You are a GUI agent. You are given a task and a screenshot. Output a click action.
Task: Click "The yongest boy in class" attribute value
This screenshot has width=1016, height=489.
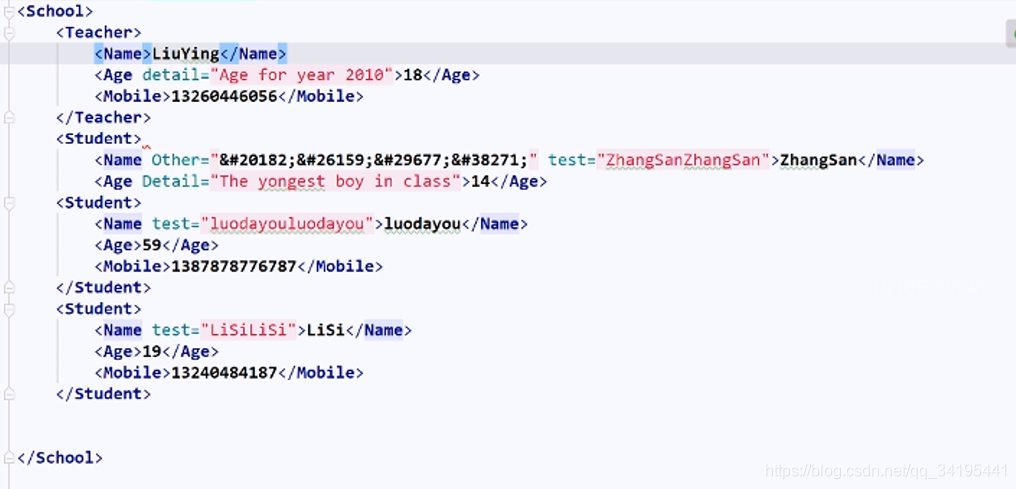click(336, 181)
